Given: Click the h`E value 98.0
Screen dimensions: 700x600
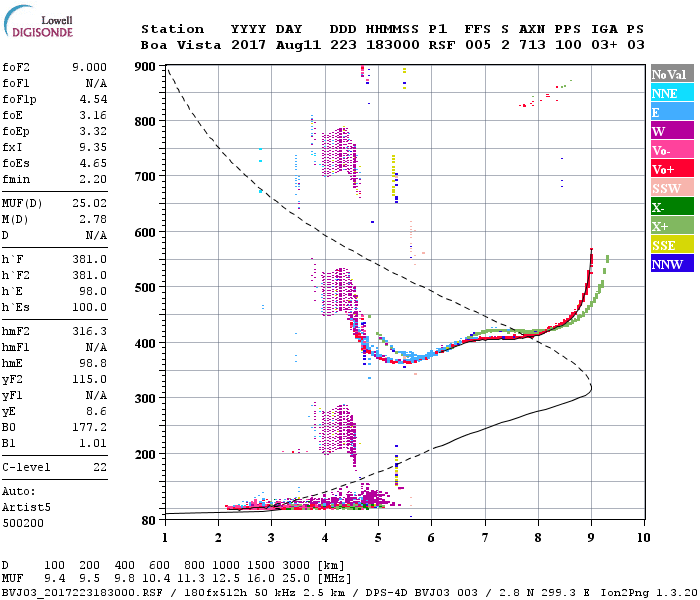Looking at the screenshot, I should (93, 292).
